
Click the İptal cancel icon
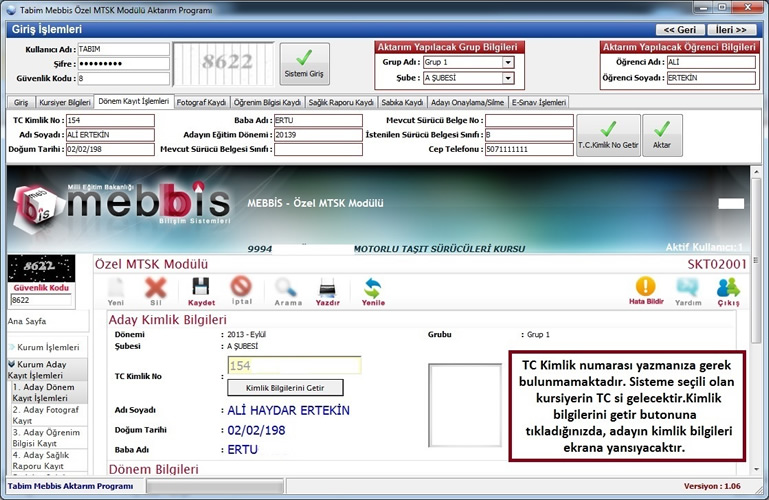[x=241, y=291]
